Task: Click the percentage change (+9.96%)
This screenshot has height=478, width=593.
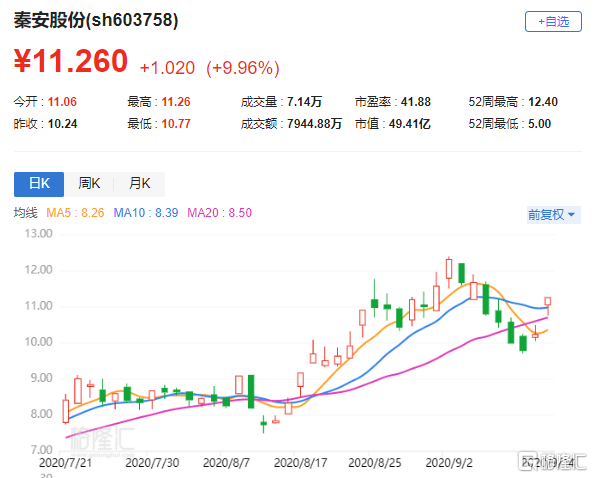Action: pos(243,68)
